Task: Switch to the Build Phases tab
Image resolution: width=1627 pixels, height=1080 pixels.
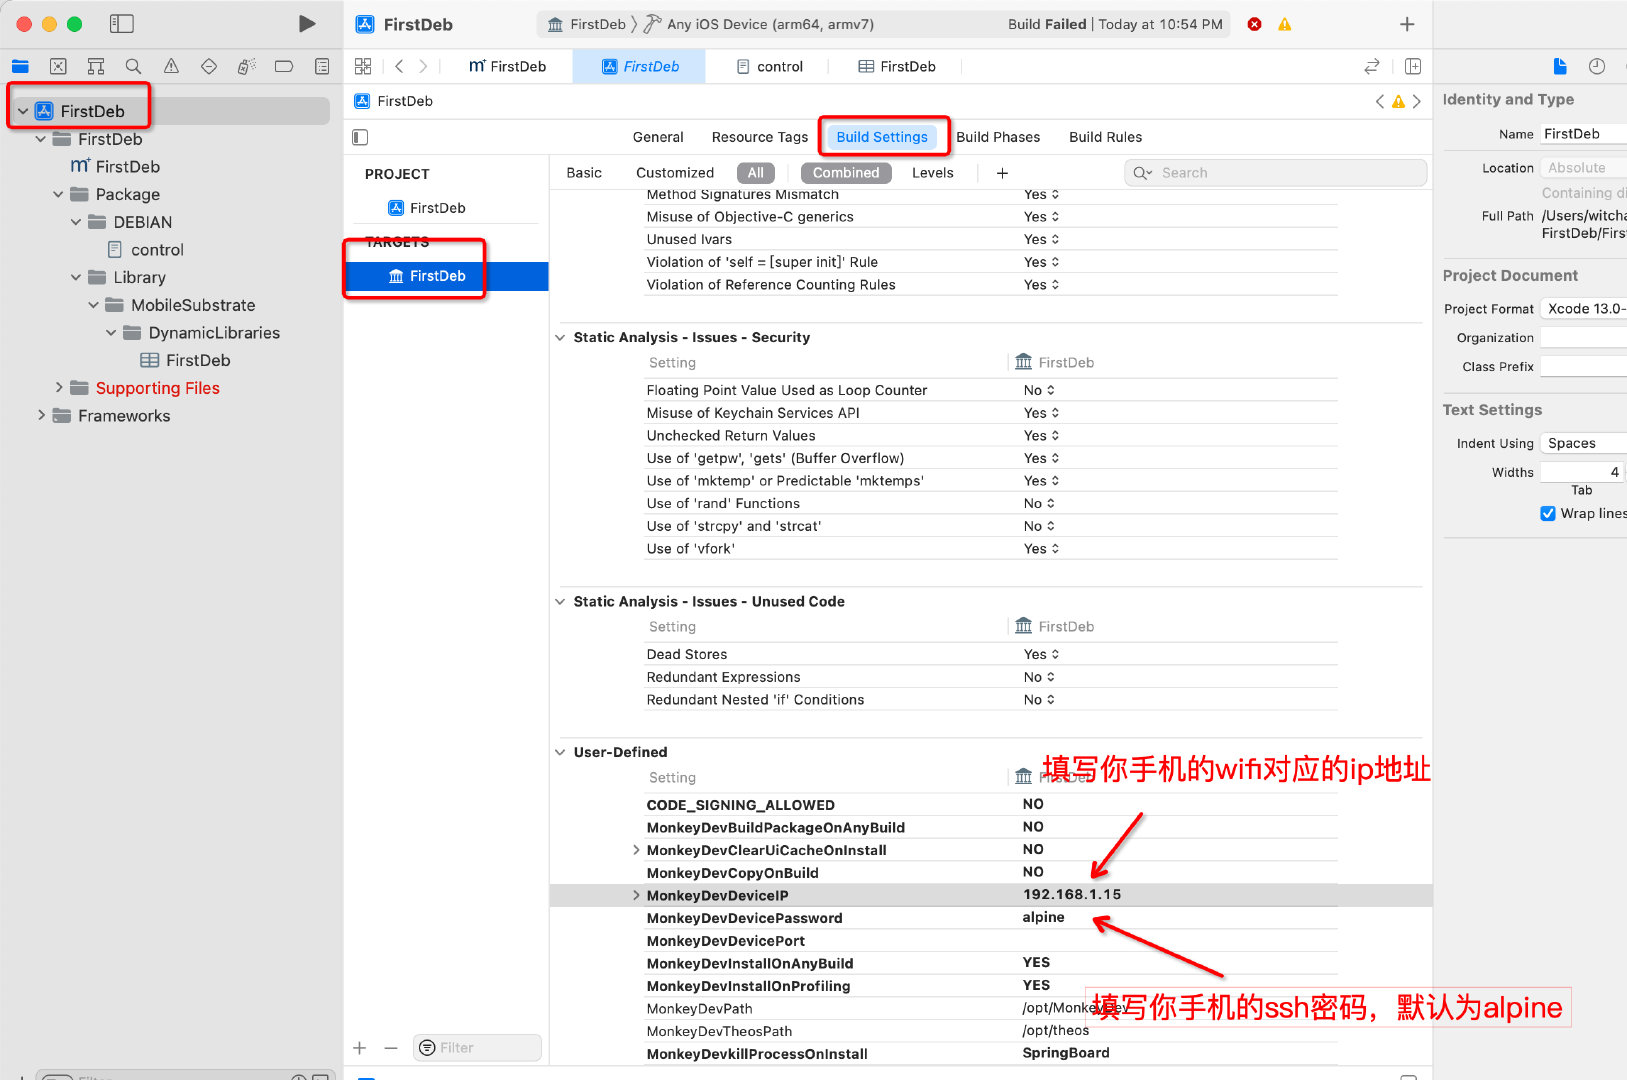Action: point(998,137)
